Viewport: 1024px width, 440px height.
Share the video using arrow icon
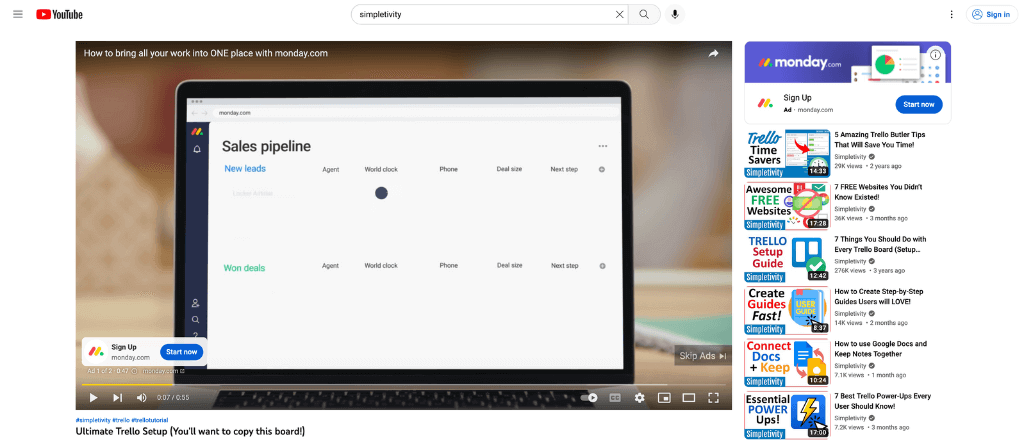(x=713, y=54)
